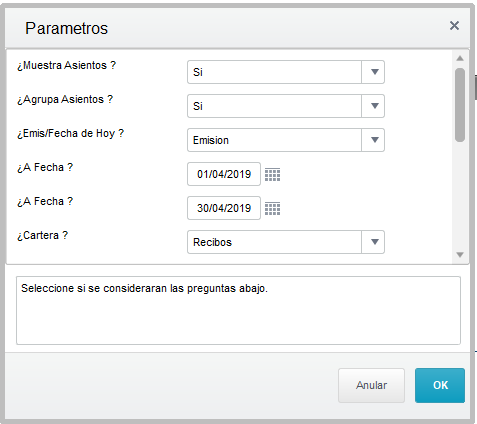Open calendar picker beside 30/04/2019 date
The image size is (477, 424).
point(272,208)
